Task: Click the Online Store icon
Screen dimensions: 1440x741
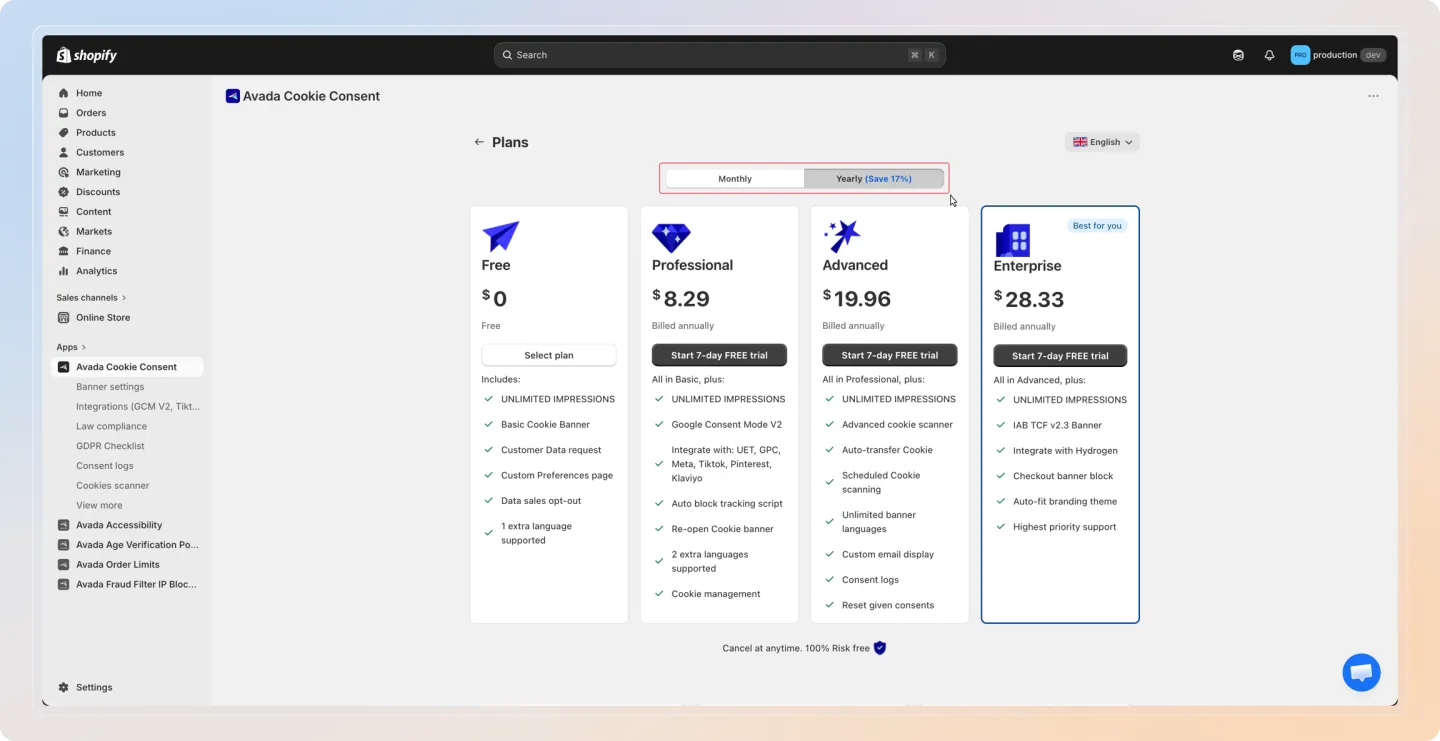Action: click(64, 318)
